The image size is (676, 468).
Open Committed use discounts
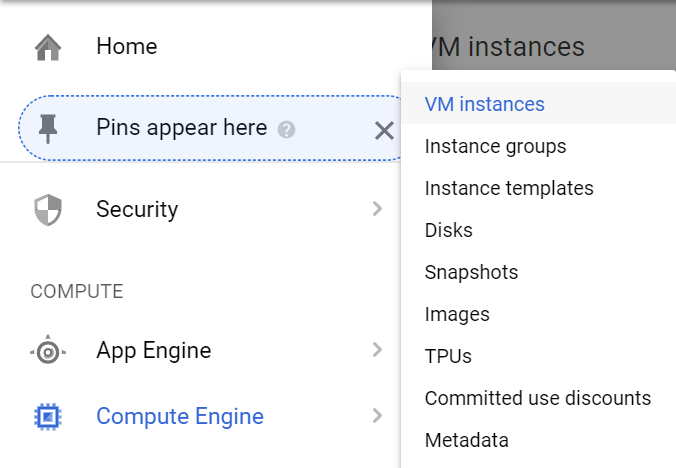coord(538,398)
